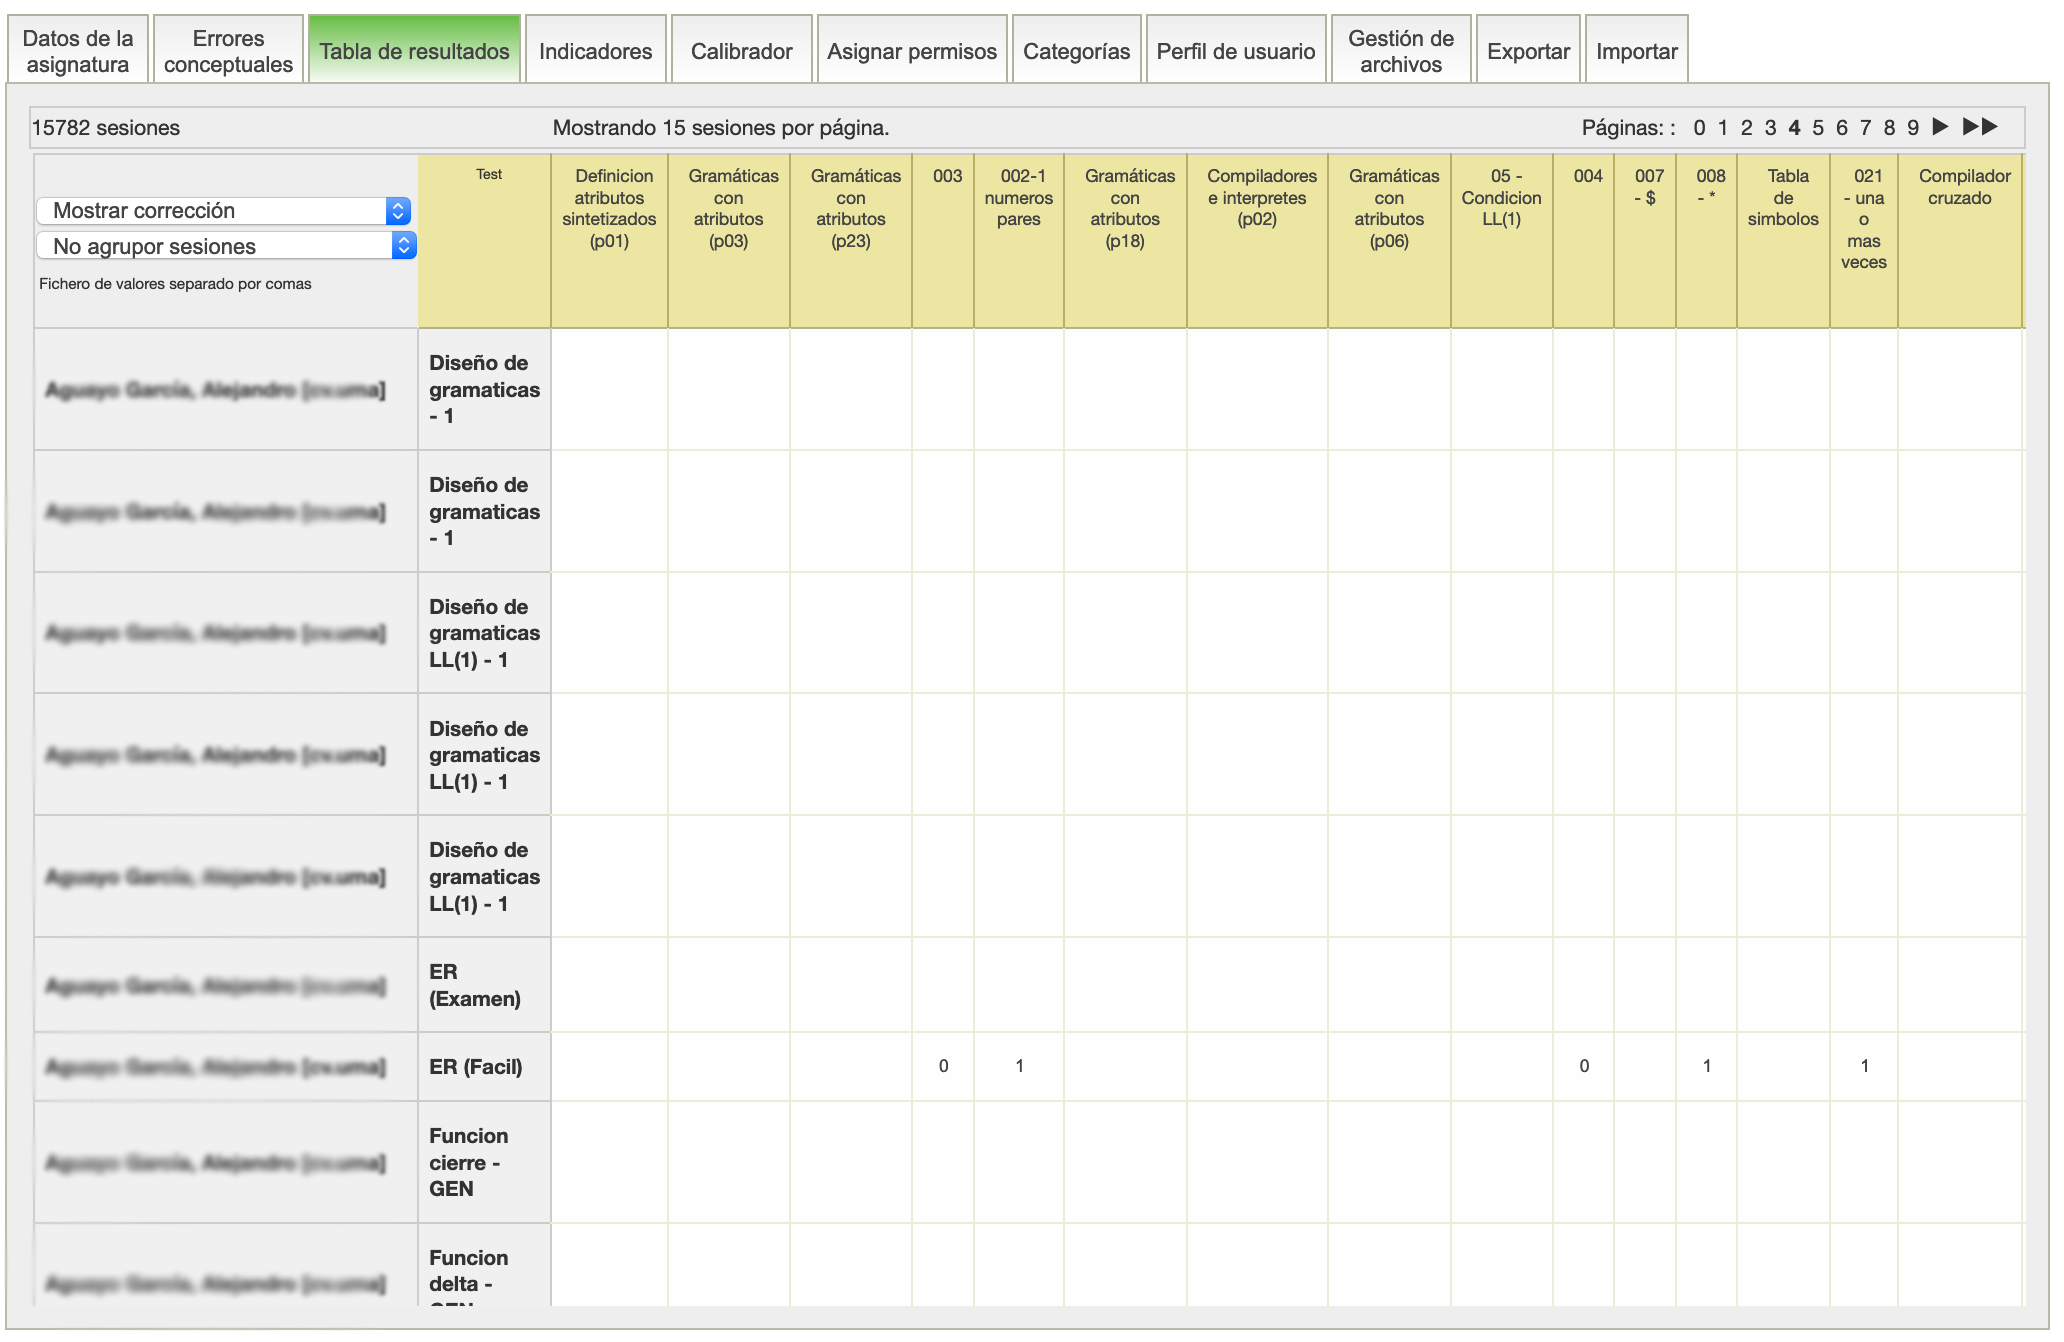The width and height of the screenshot is (2064, 1342).
Task: Open the Importar tab
Action: (x=1636, y=51)
